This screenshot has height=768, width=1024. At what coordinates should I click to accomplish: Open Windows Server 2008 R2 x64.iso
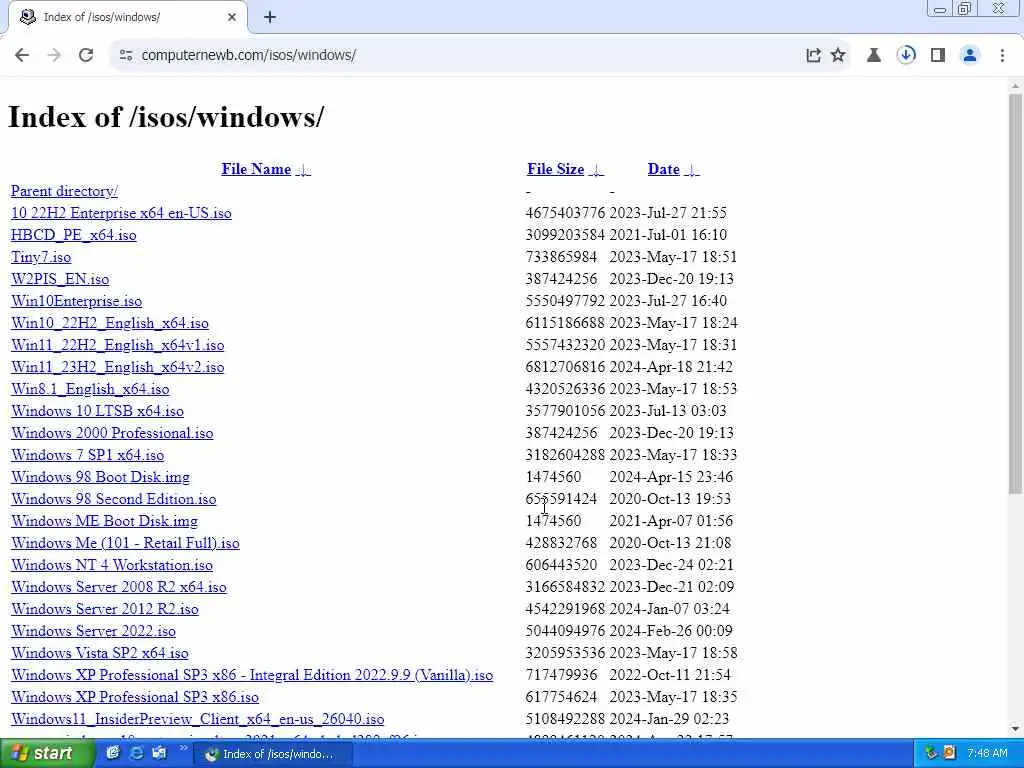tap(119, 587)
